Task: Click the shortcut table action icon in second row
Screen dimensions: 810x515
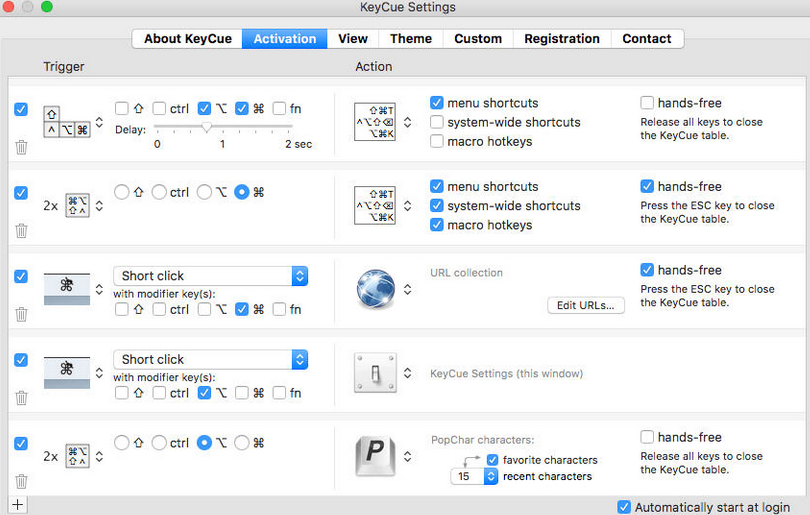Action: (x=375, y=206)
